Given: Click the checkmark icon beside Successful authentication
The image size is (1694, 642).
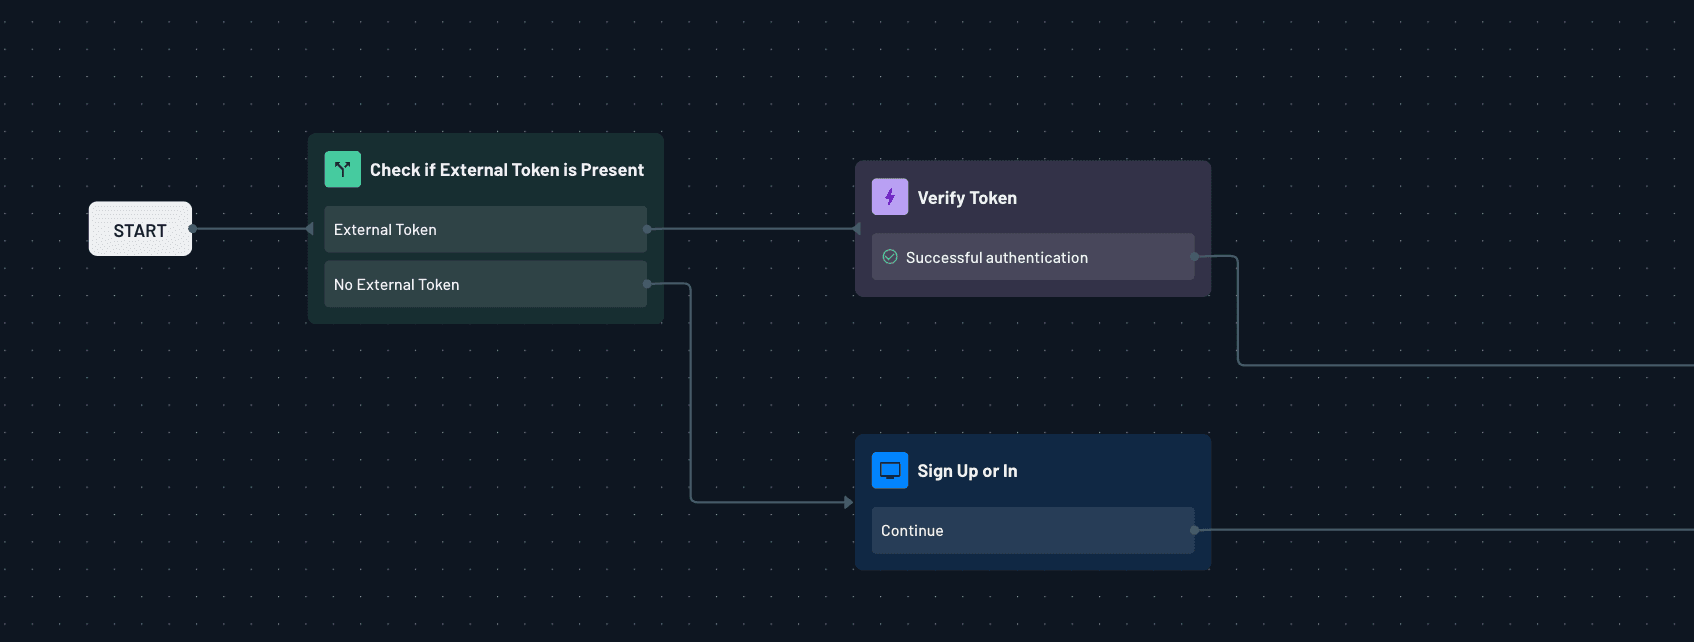Looking at the screenshot, I should point(890,256).
